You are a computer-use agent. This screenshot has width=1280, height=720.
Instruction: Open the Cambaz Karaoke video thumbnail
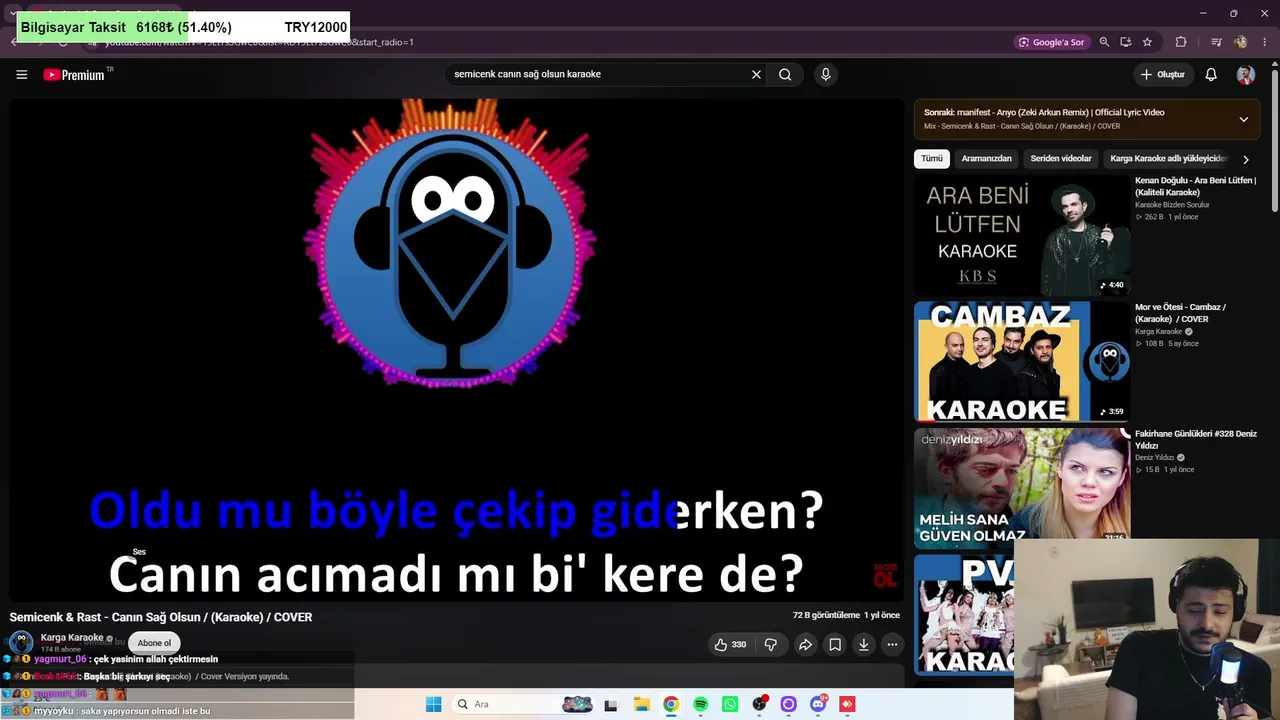point(1022,362)
